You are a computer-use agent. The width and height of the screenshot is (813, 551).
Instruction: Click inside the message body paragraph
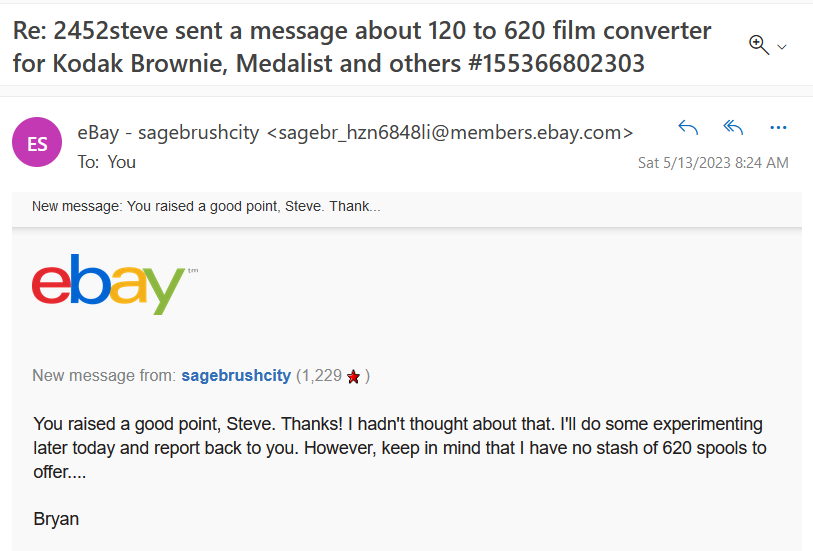pyautogui.click(x=400, y=448)
